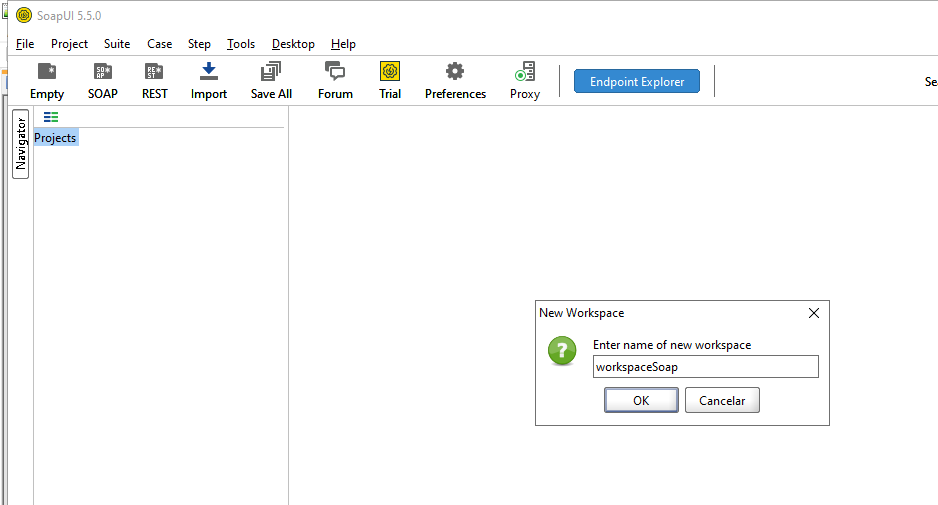
Task: Click the 'New Workspace' dialog title
Action: coord(581,313)
